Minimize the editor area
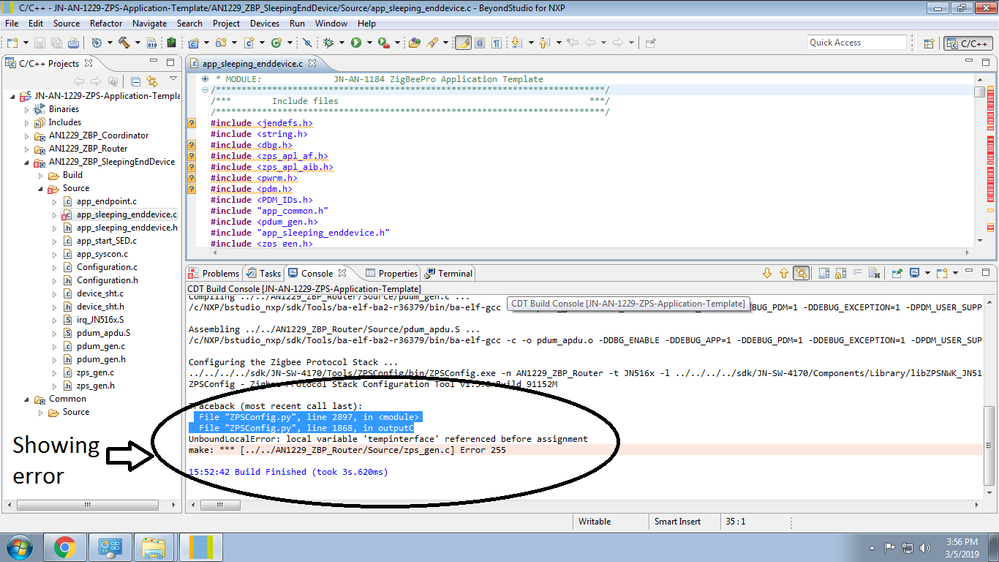 pyautogui.click(x=969, y=61)
